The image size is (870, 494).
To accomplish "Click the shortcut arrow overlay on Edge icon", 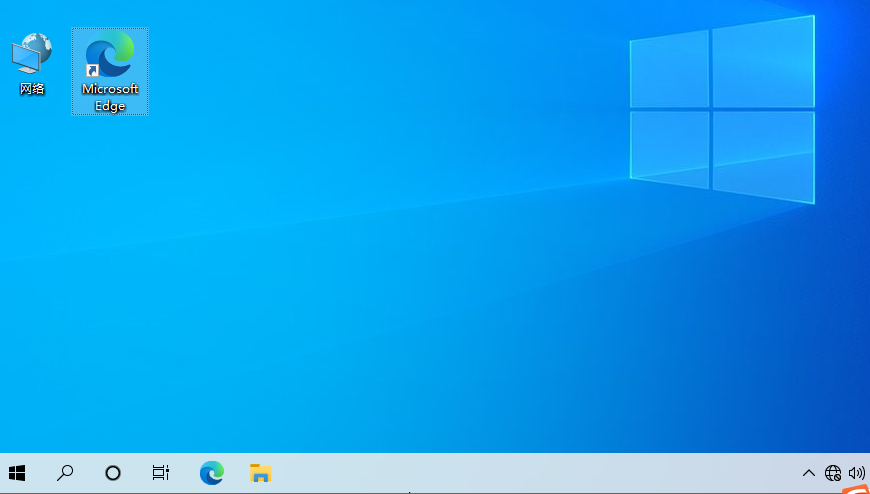I will coord(92,71).
